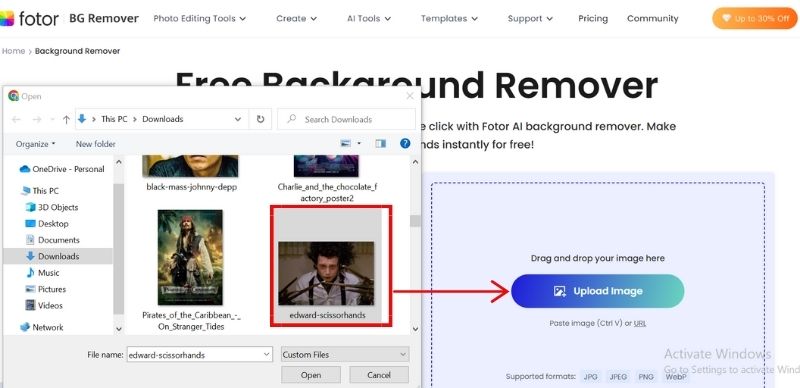Click the JPG supported format tag
Screen dimensions: 800x388
coord(590,377)
